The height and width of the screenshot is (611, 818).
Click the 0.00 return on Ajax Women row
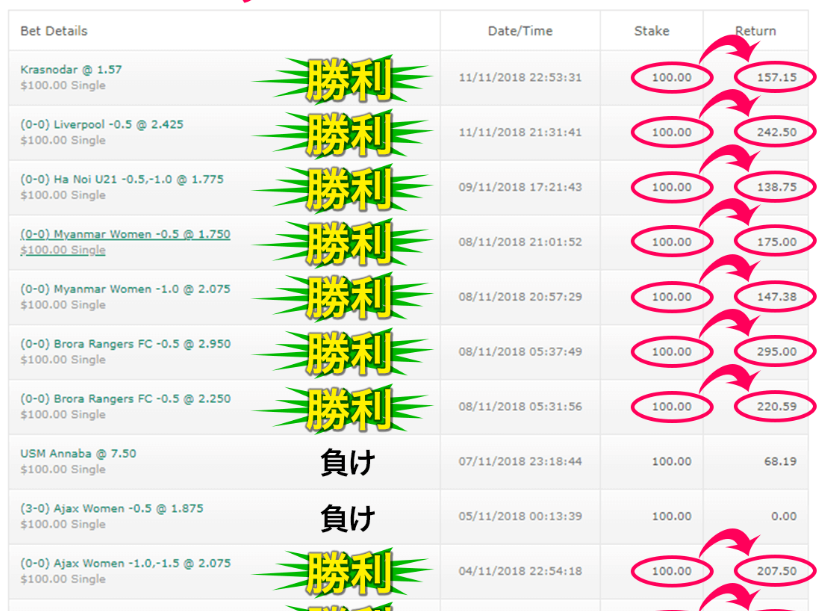(783, 517)
